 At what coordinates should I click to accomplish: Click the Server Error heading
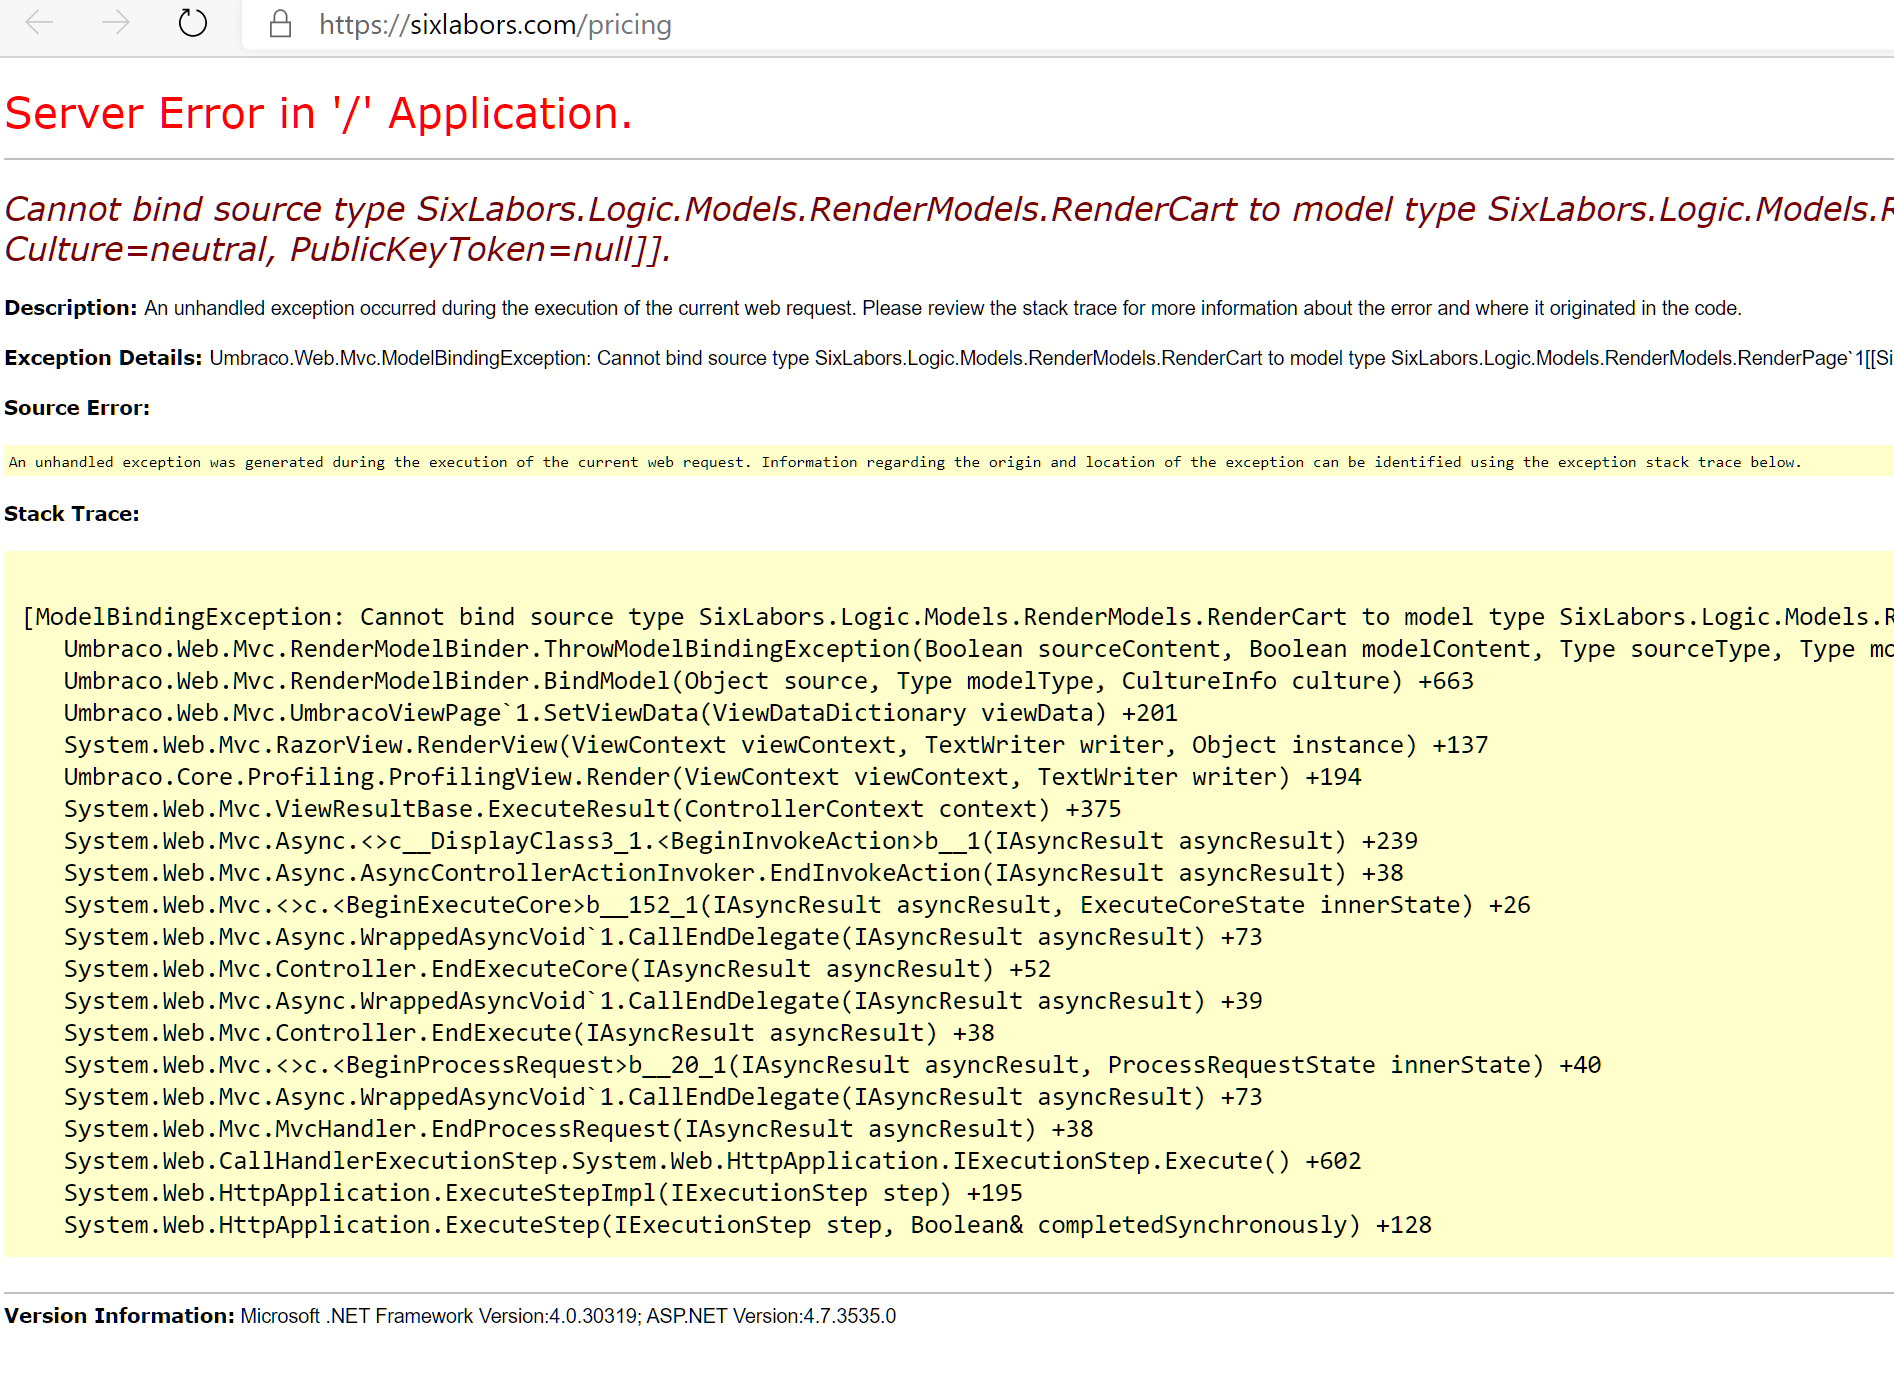pos(318,113)
